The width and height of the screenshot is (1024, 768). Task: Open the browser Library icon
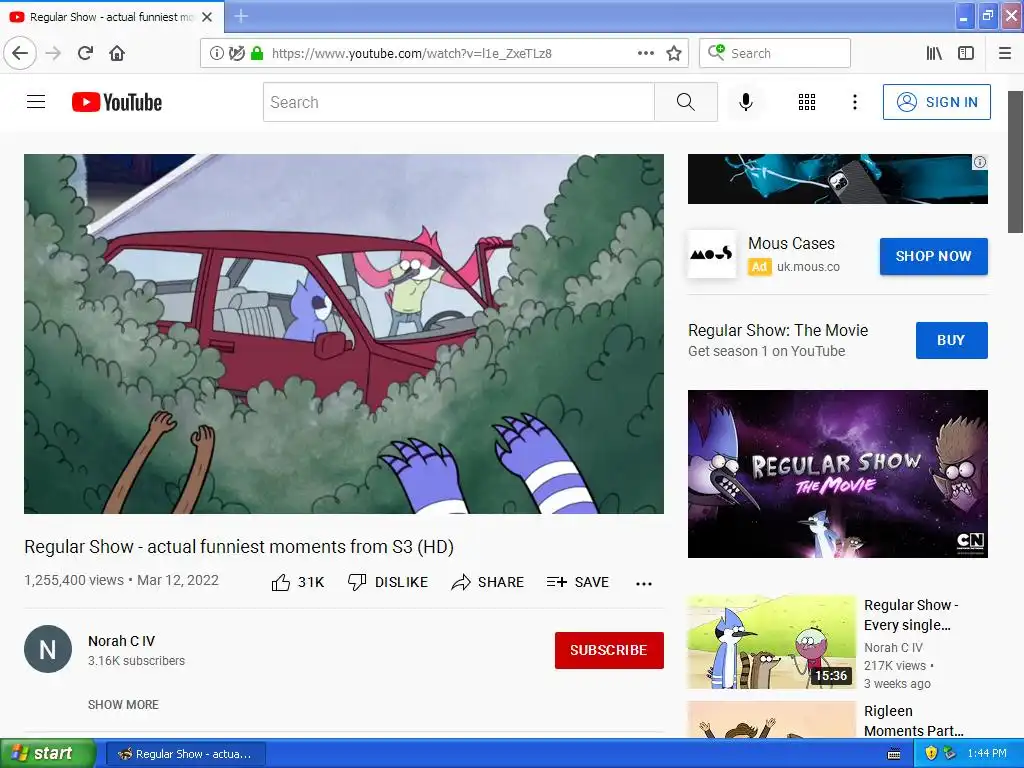click(934, 53)
